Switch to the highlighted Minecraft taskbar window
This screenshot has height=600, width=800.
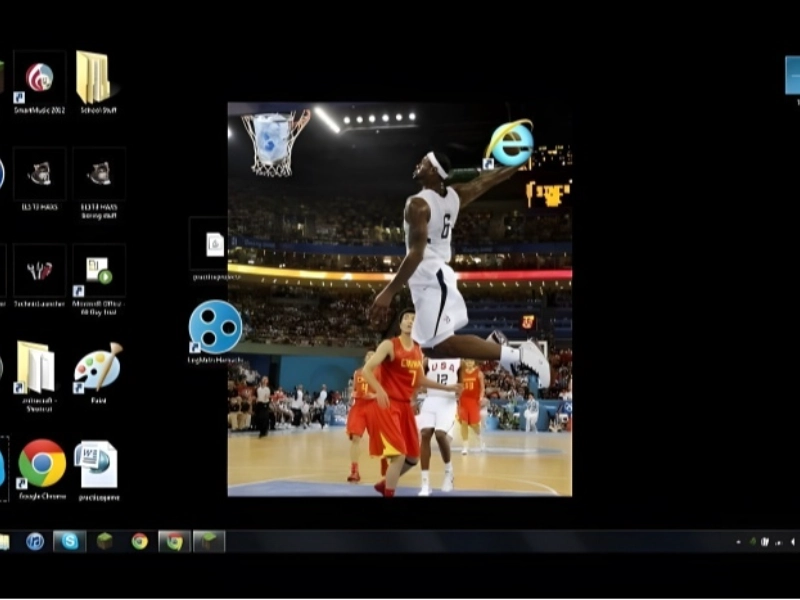[209, 541]
